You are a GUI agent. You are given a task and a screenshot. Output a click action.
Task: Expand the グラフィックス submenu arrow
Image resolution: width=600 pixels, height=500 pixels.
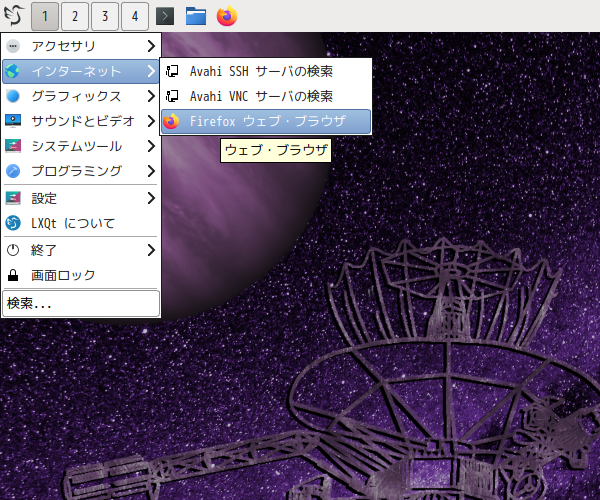tap(151, 96)
